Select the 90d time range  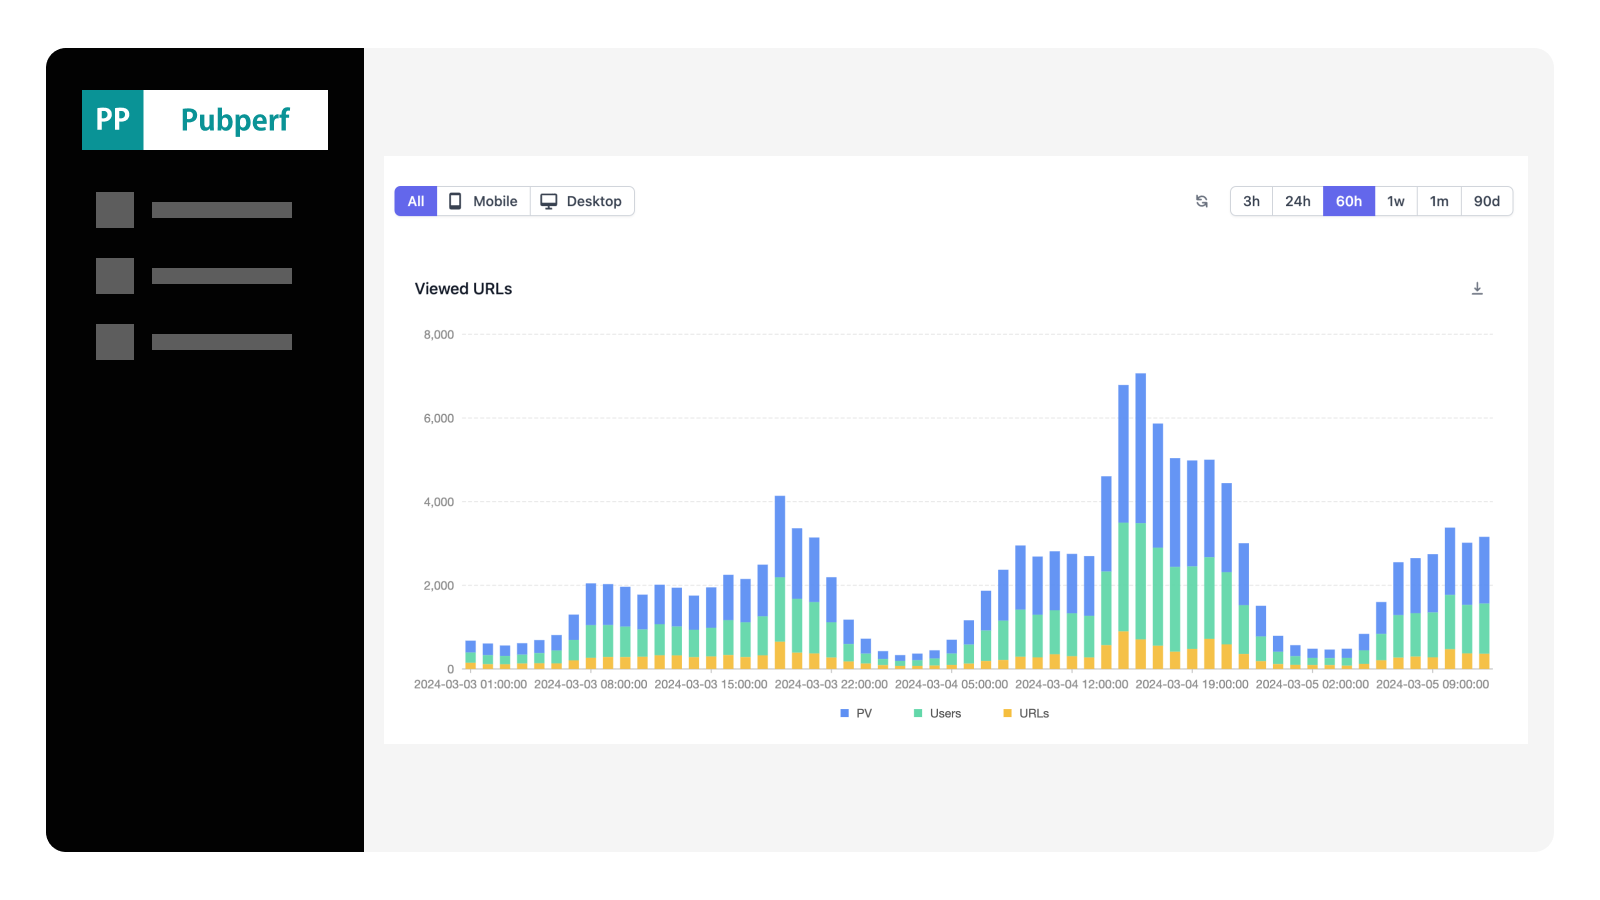(x=1487, y=201)
